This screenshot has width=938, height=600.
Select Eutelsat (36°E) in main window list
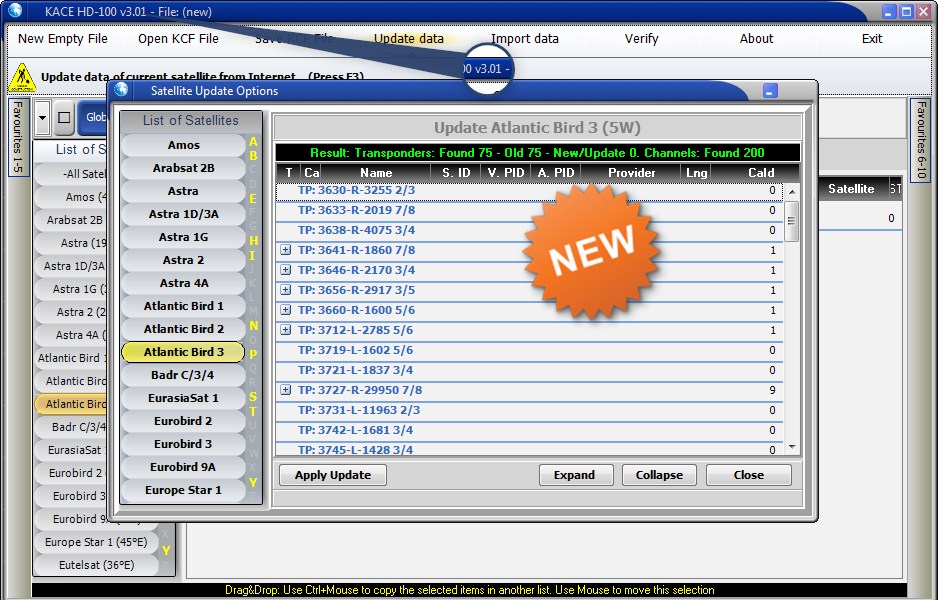96,565
